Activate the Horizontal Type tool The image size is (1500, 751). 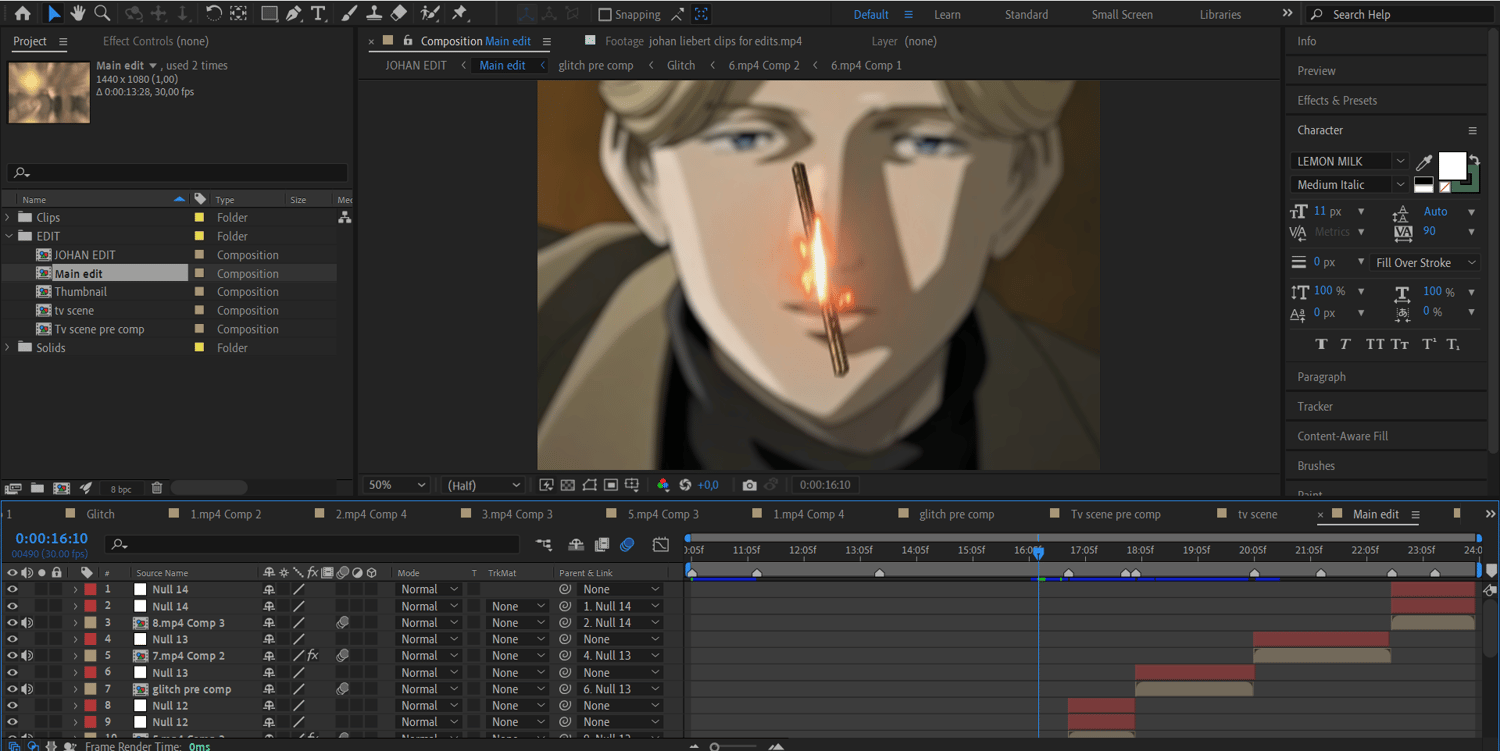(x=318, y=14)
